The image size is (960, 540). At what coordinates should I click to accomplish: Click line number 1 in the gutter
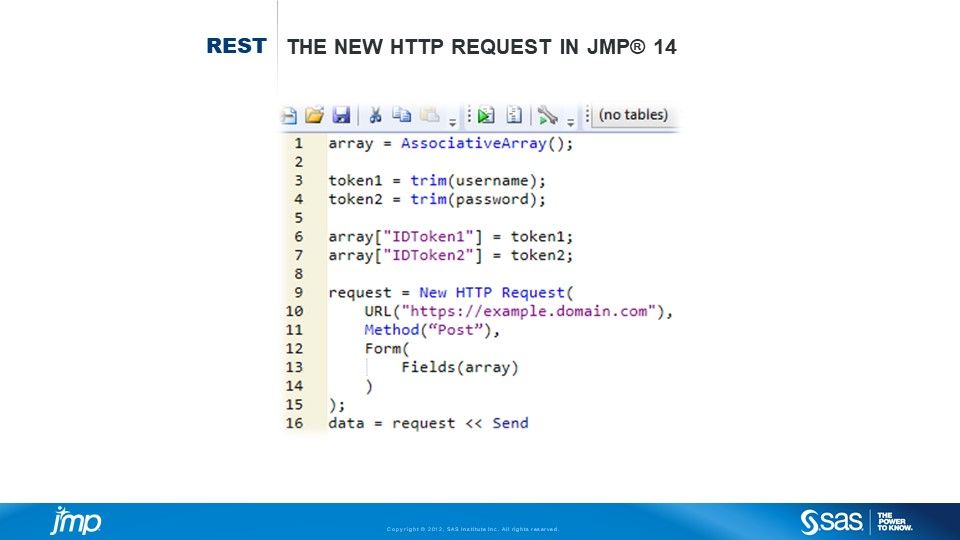click(x=299, y=143)
